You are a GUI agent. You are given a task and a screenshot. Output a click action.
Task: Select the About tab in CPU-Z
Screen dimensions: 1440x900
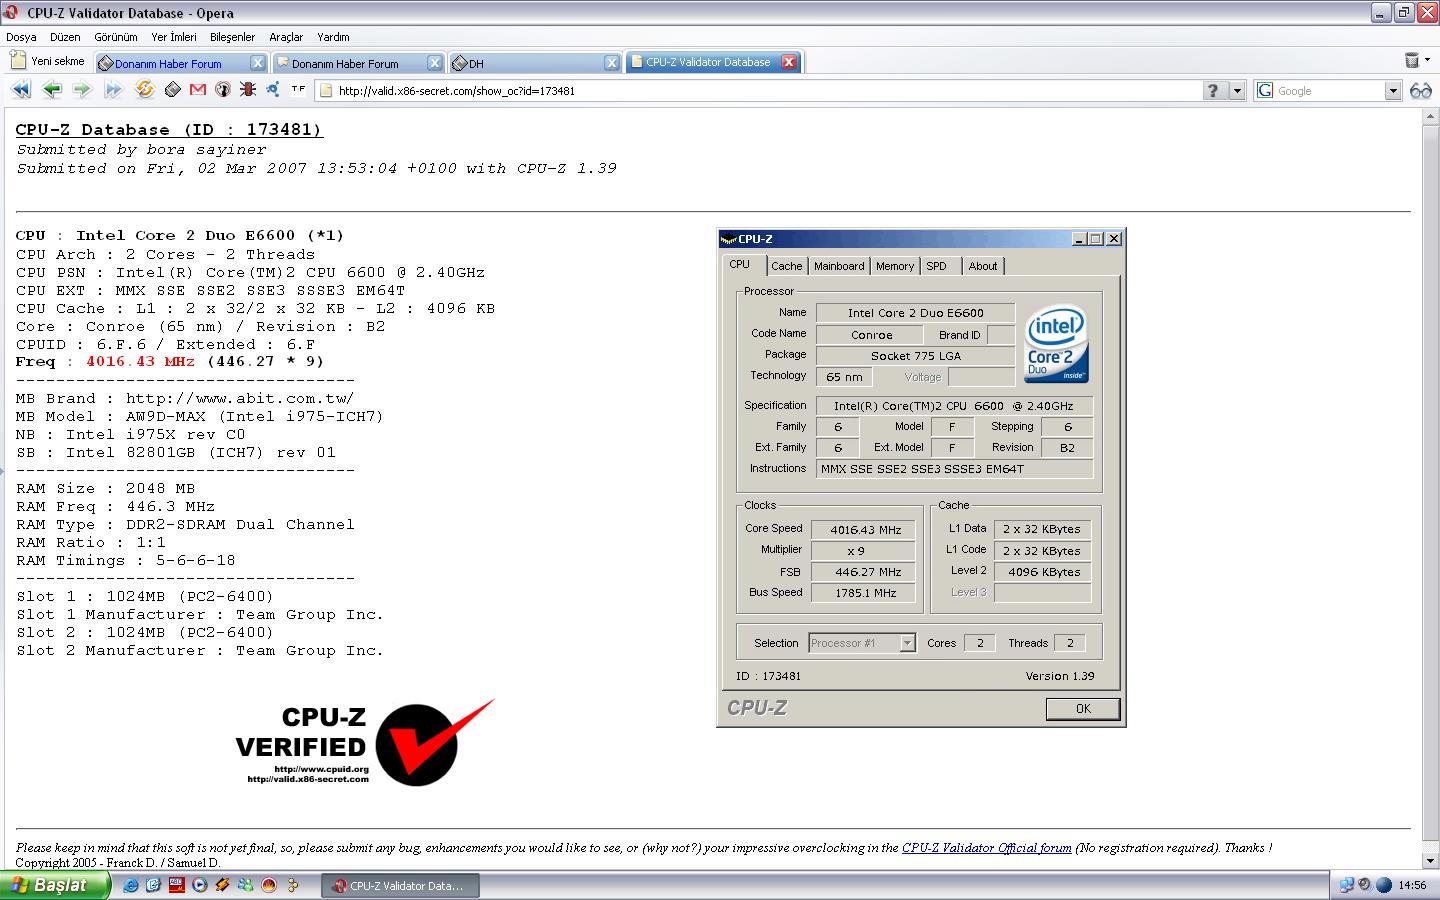coord(983,266)
